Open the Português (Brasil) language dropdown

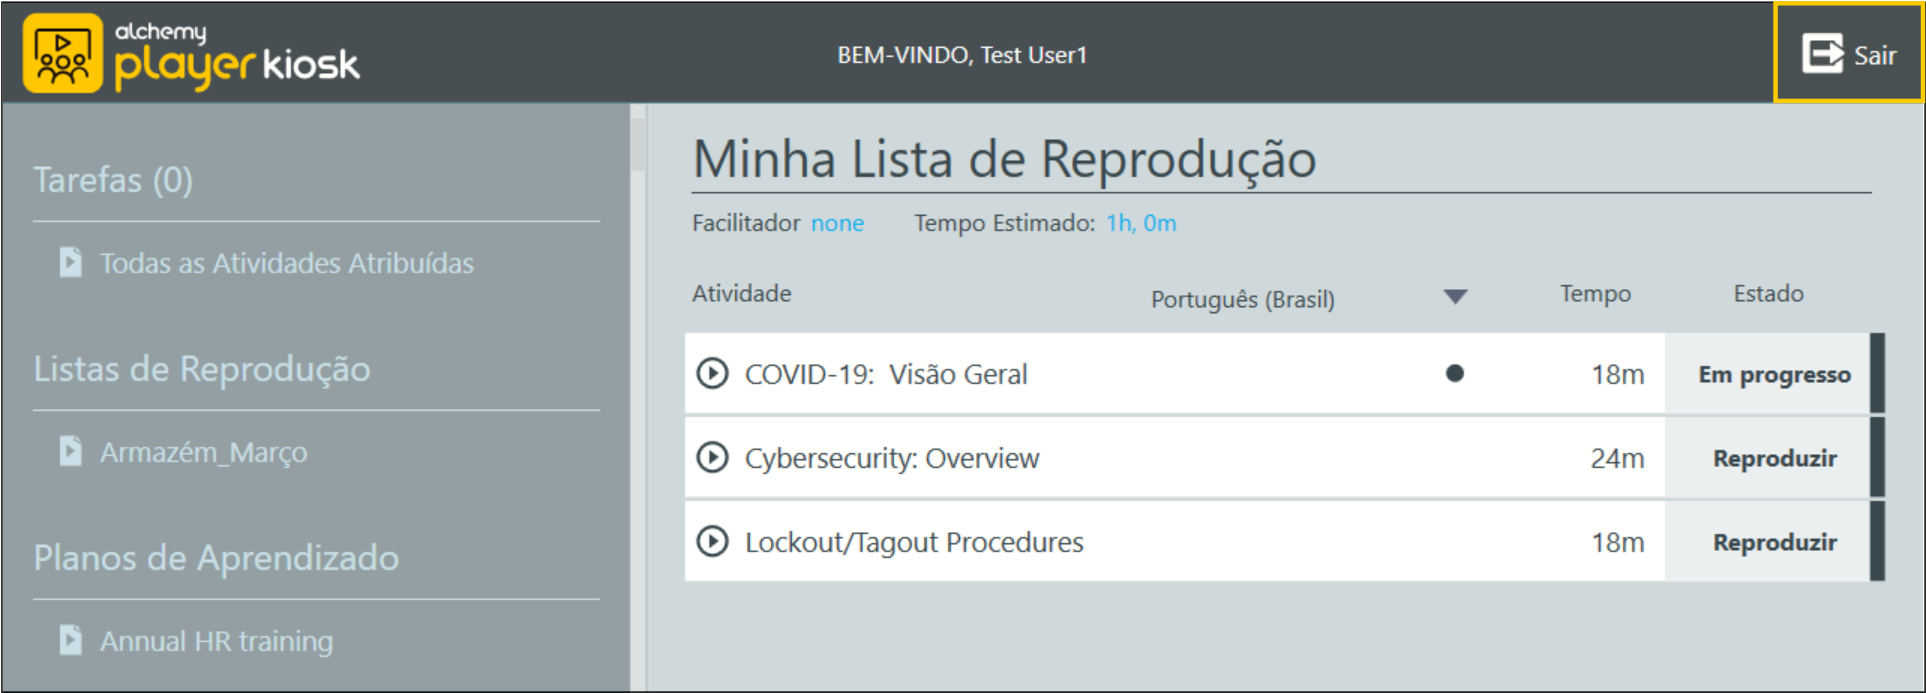tap(1243, 298)
